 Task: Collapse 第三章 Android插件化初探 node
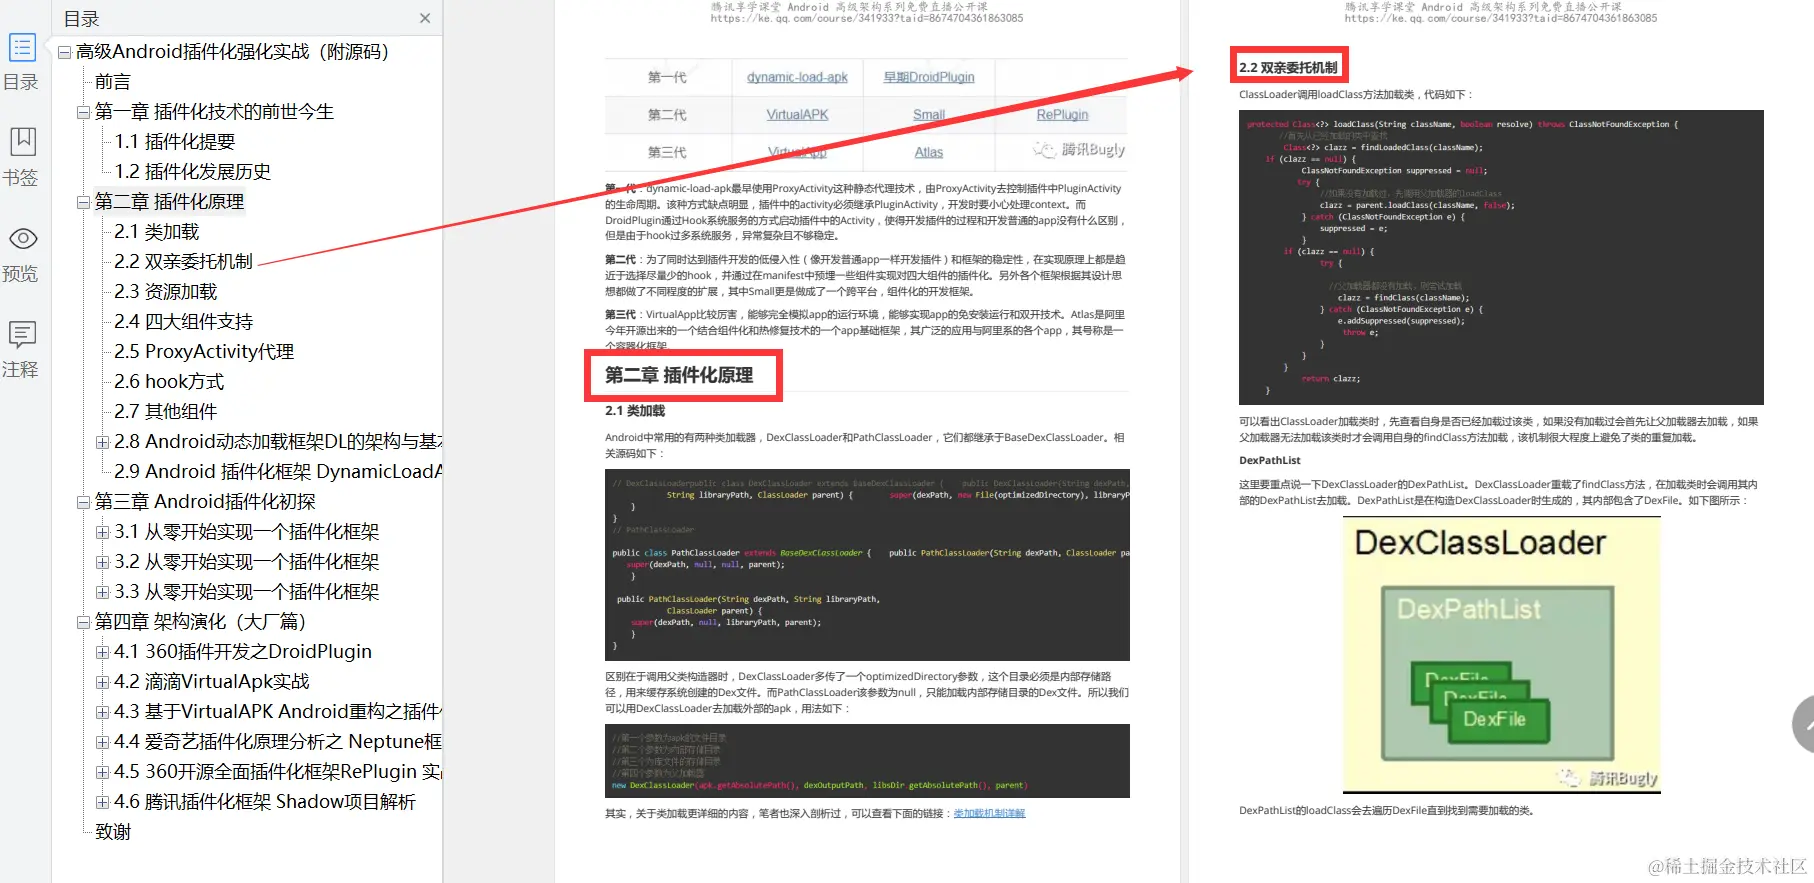[84, 502]
